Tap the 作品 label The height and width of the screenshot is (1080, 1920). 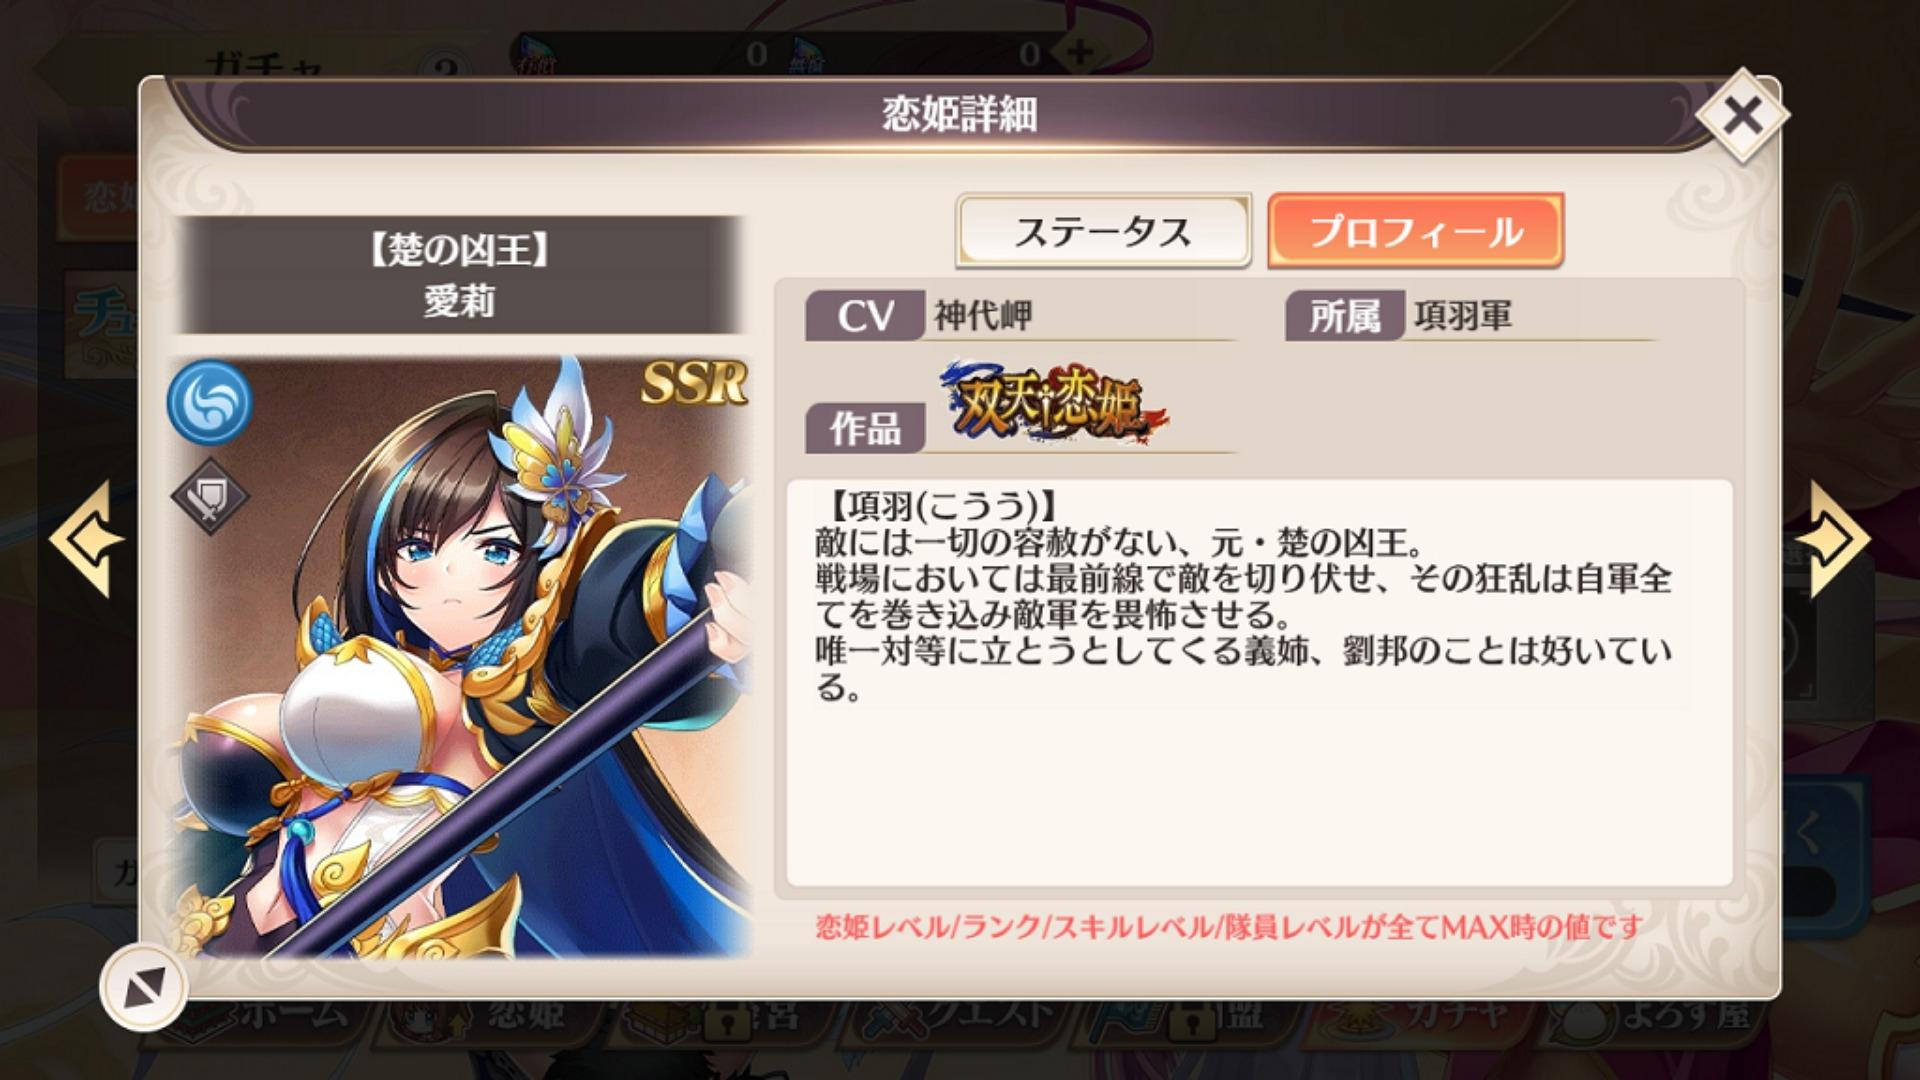pyautogui.click(x=865, y=429)
